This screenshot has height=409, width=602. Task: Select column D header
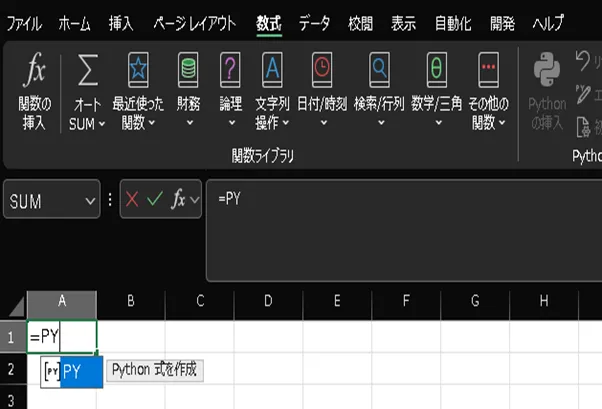click(x=268, y=301)
